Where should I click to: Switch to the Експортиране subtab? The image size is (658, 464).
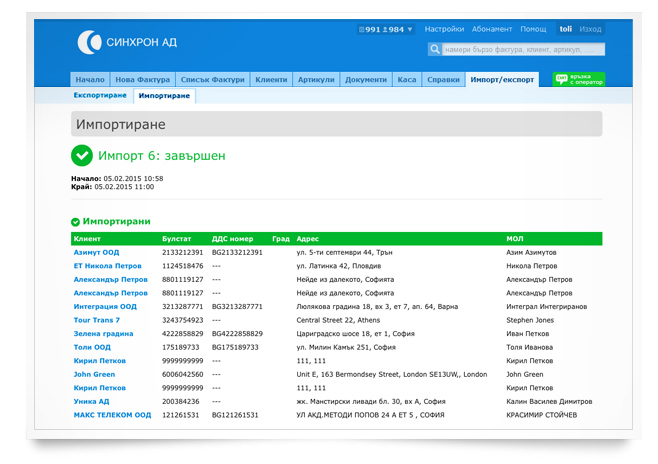(100, 95)
